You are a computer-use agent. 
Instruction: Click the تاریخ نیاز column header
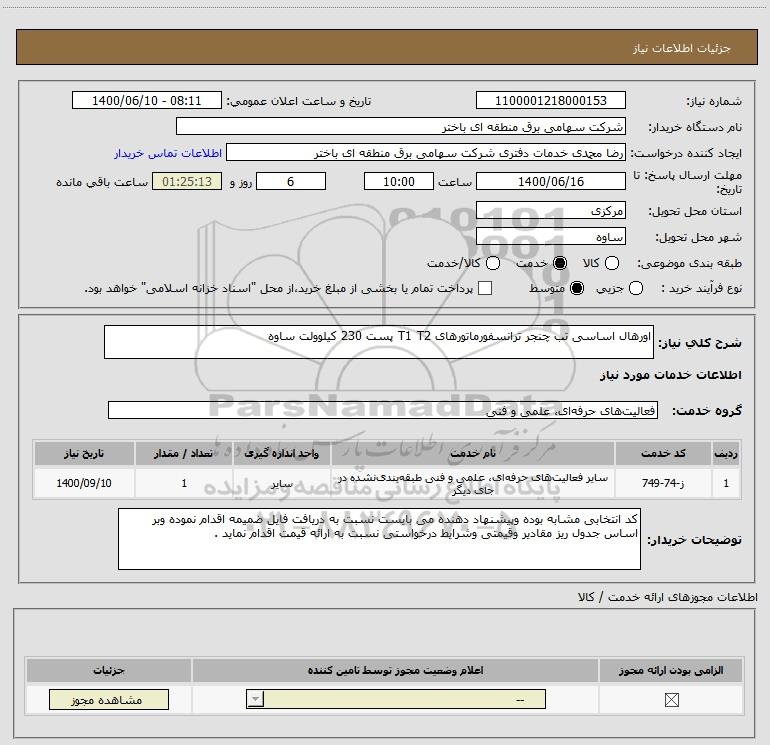[x=84, y=453]
